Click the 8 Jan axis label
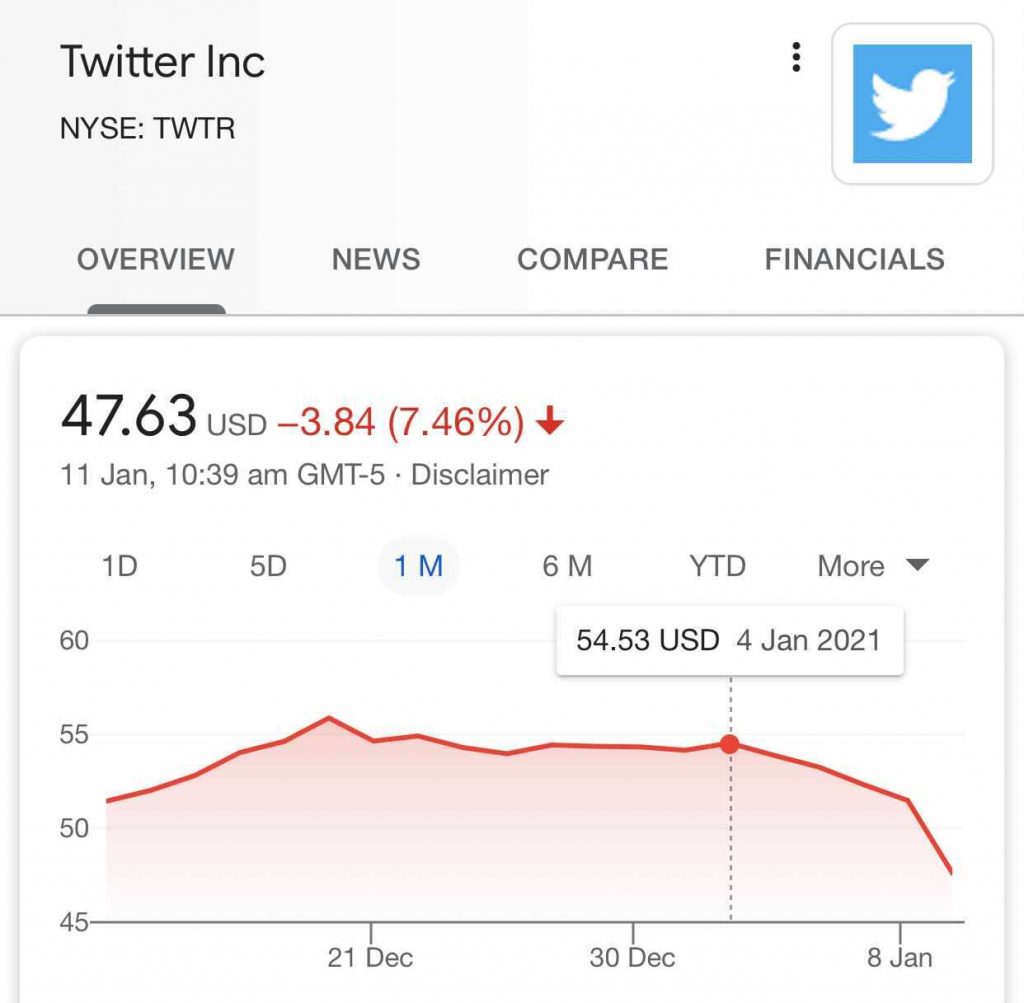 (x=902, y=956)
